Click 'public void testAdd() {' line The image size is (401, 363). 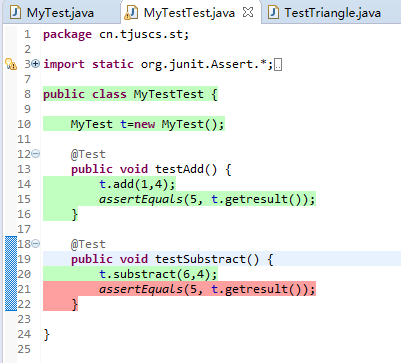[x=151, y=169]
